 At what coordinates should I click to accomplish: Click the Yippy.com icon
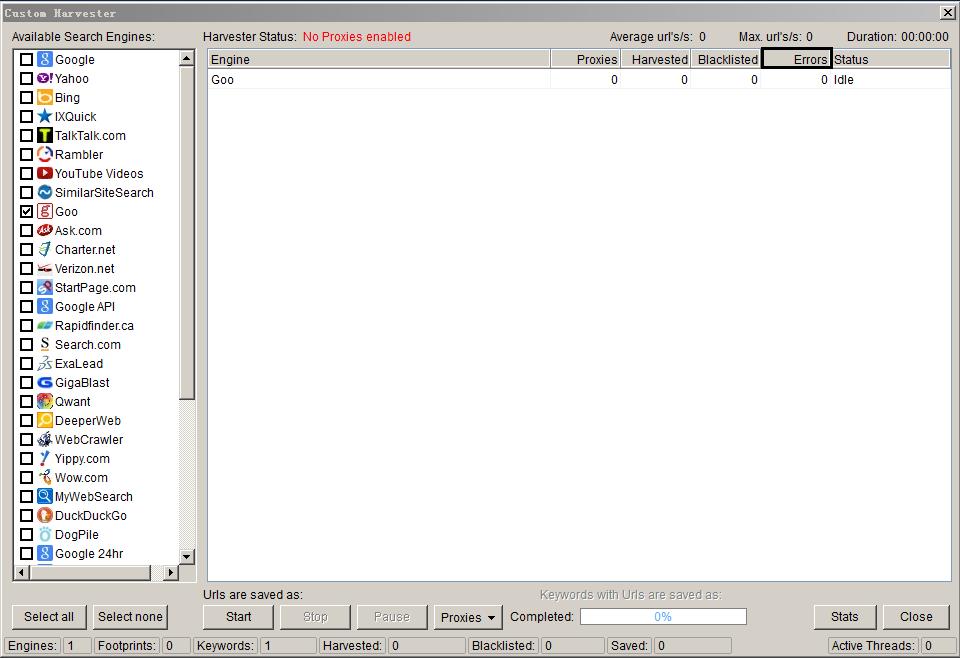coord(45,458)
